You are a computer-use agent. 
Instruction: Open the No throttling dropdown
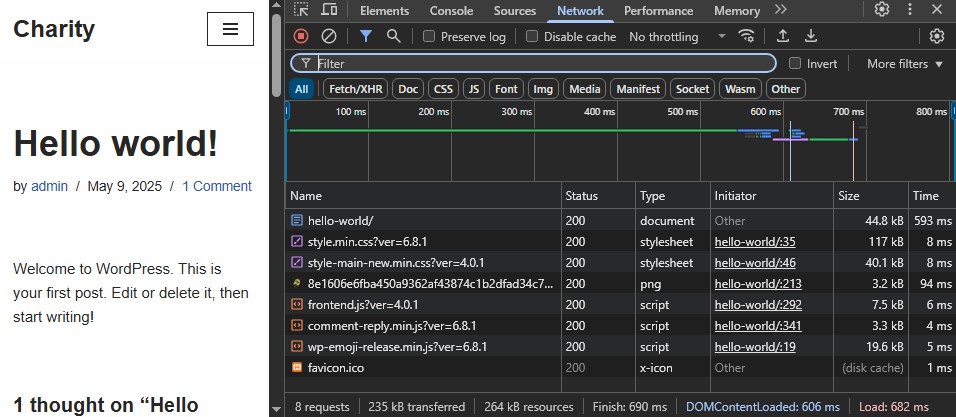pyautogui.click(x=677, y=37)
